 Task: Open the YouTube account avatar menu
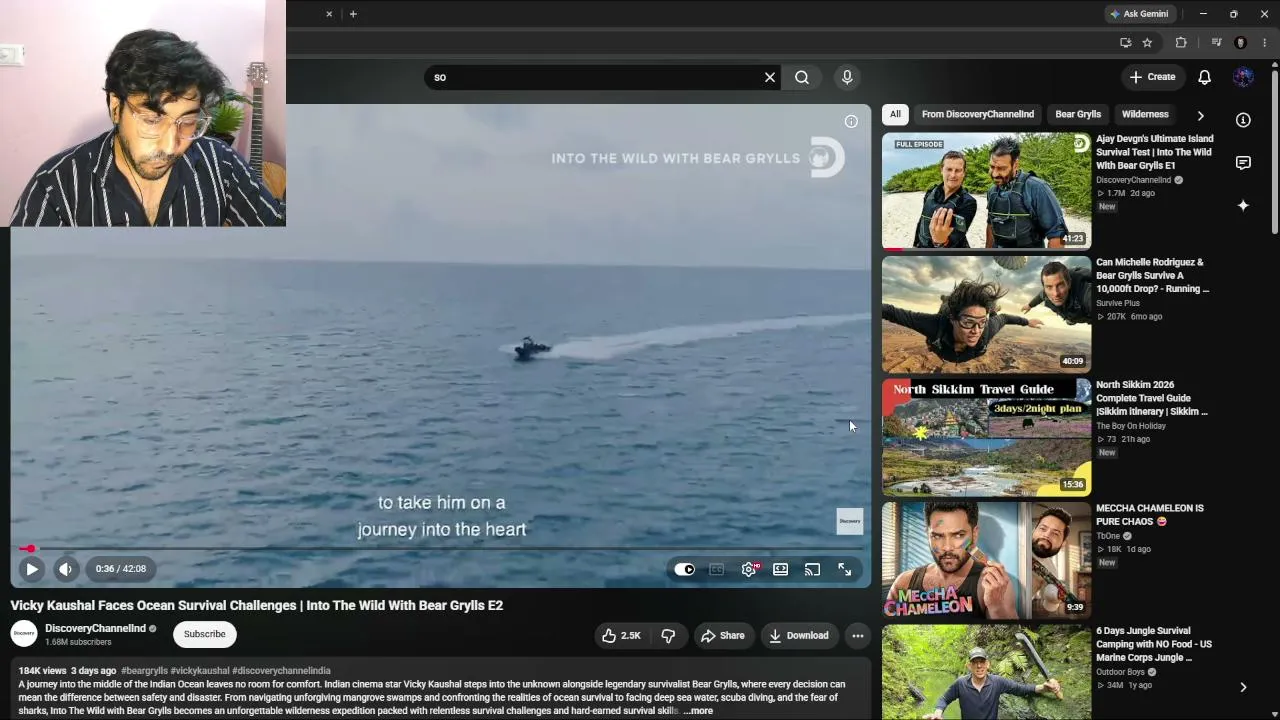pos(1244,77)
